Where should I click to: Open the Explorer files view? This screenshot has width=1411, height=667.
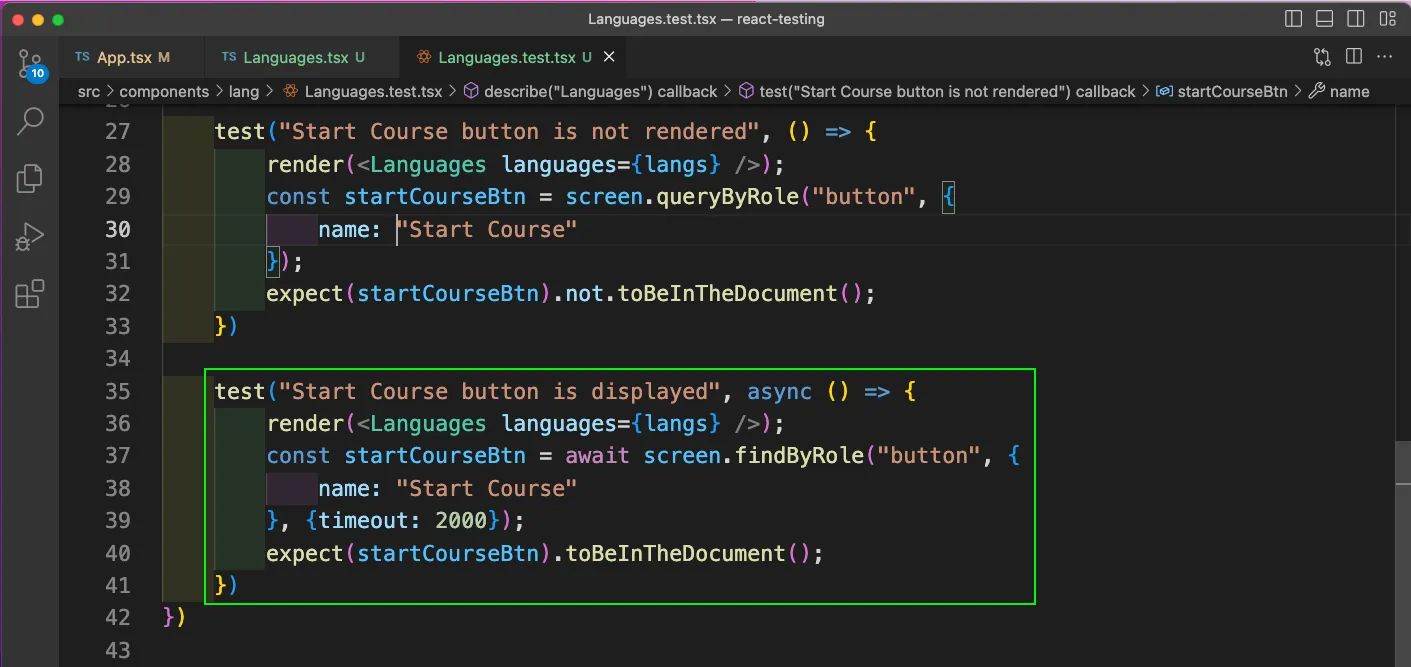pyautogui.click(x=30, y=179)
